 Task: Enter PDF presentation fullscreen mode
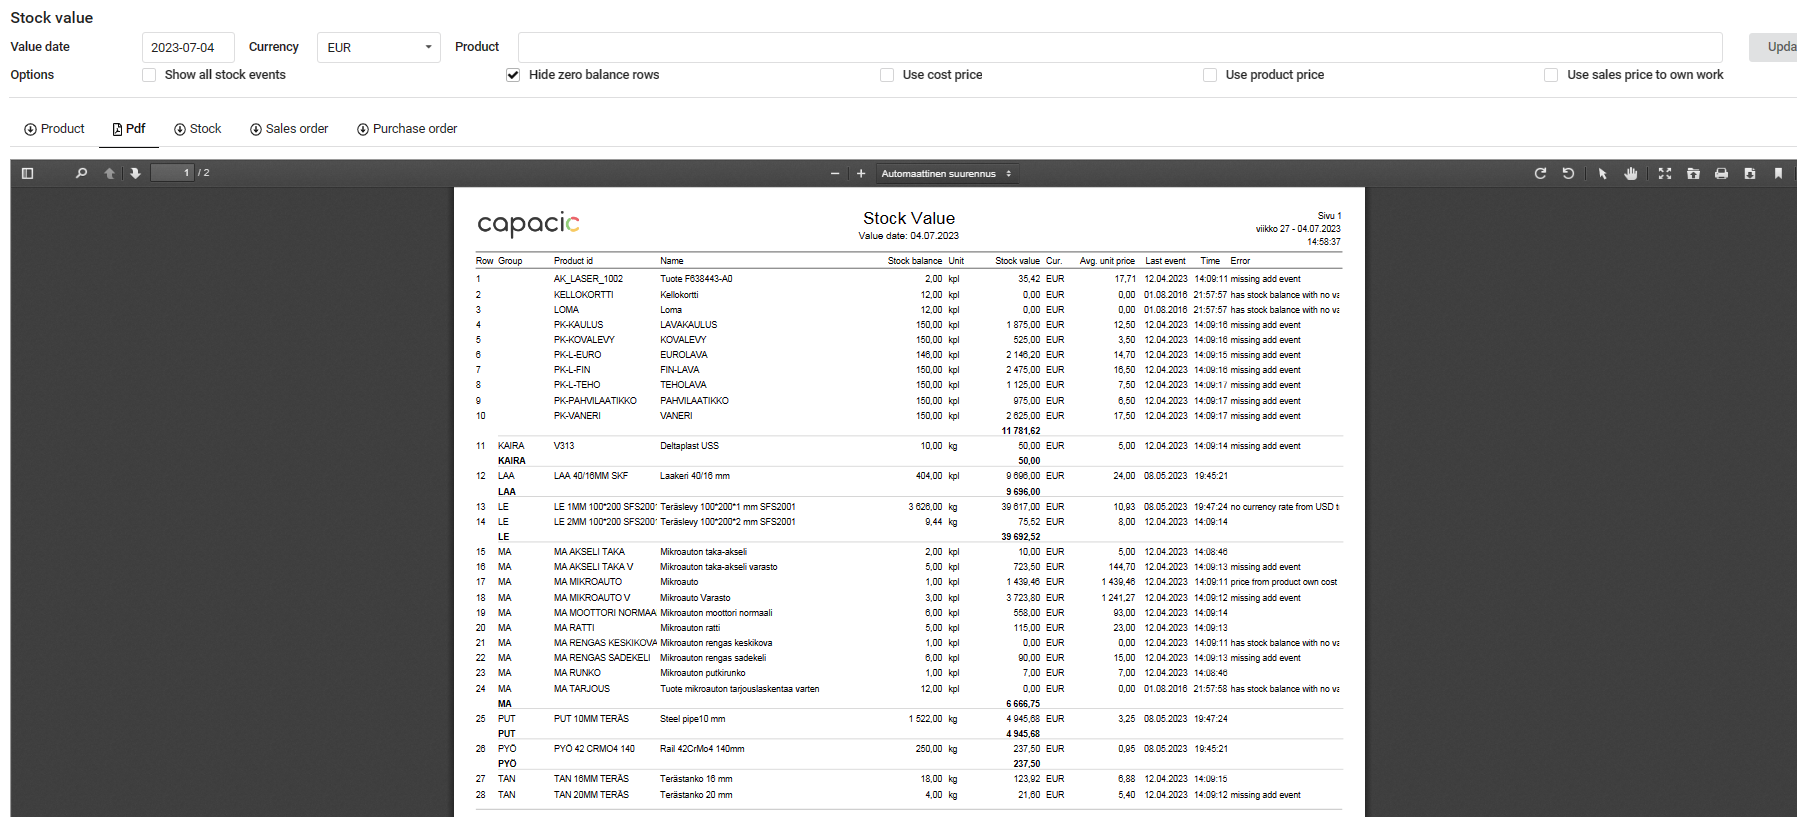[1665, 173]
